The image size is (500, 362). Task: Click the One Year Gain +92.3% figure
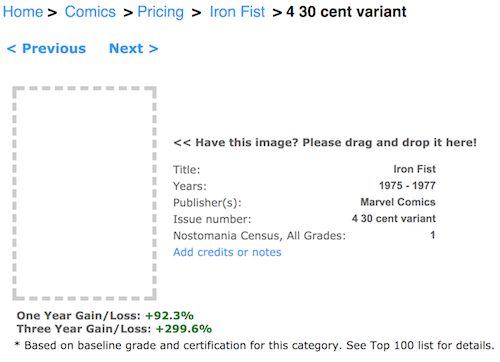(169, 315)
